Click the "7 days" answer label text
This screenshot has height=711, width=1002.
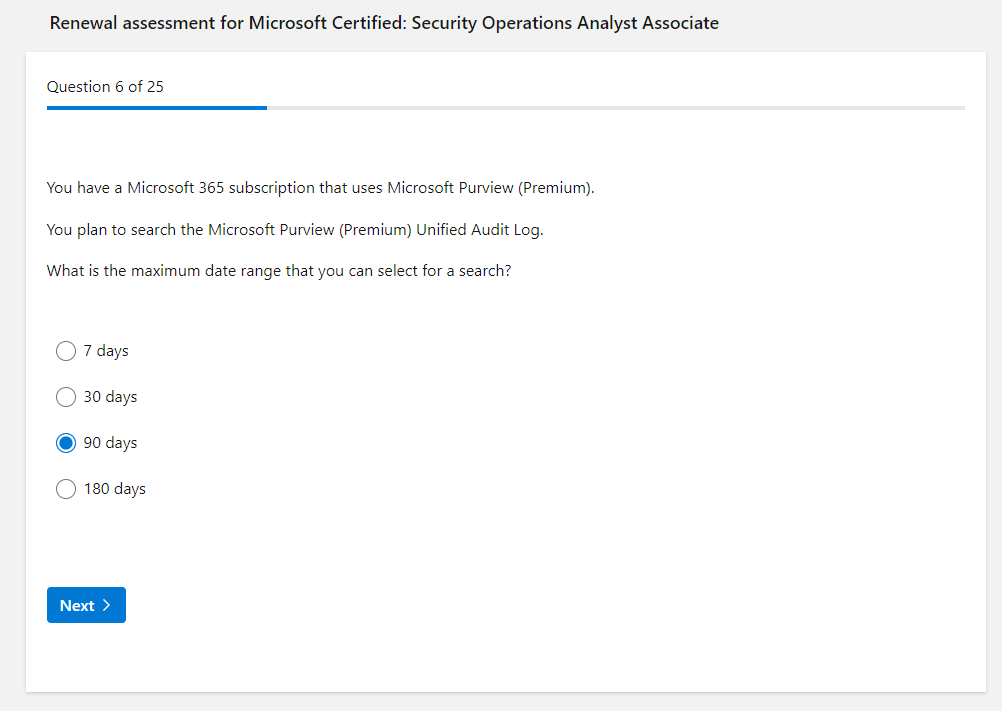coord(106,351)
